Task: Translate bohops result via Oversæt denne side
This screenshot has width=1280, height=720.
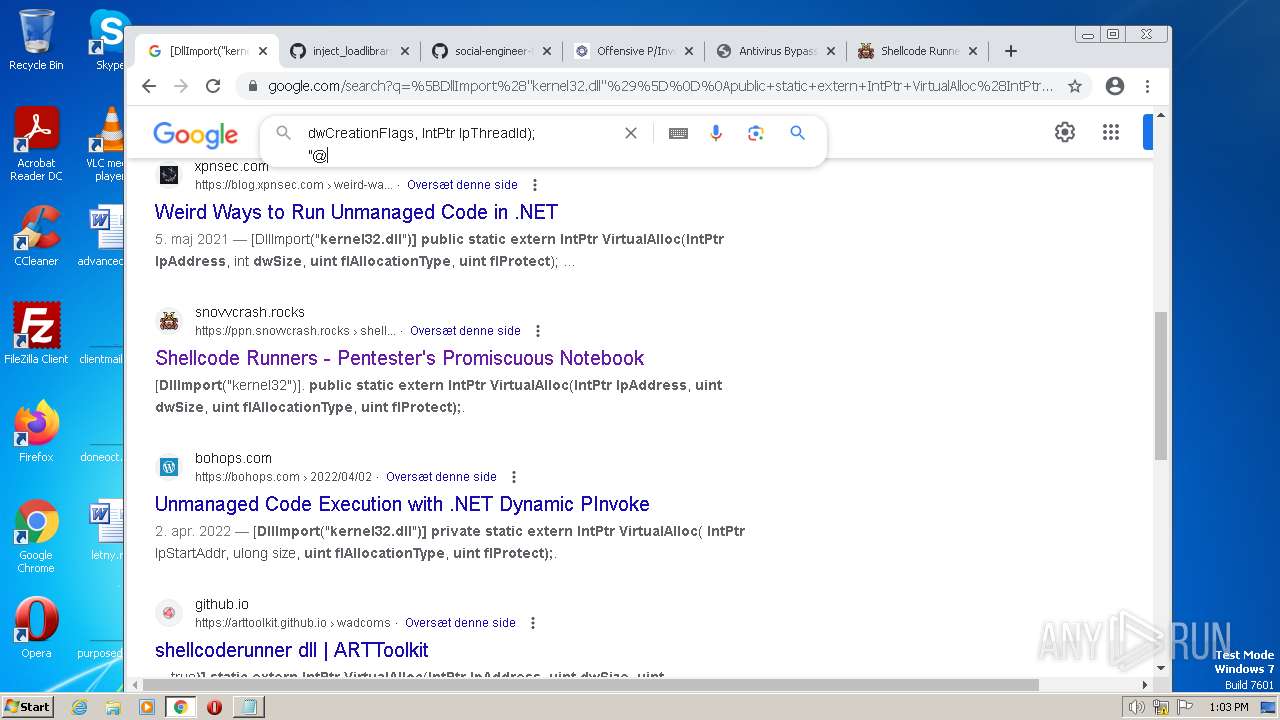Action: pos(441,477)
